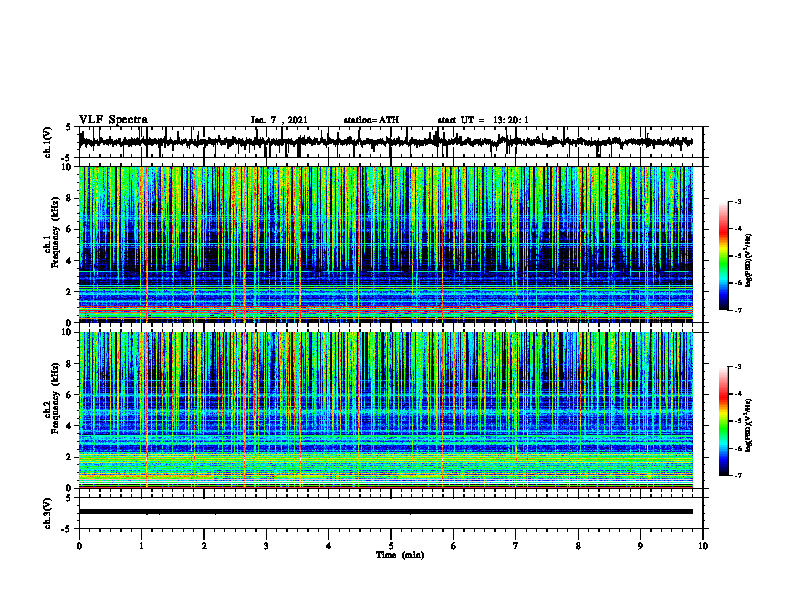Click the "station=ATH" label
The image size is (792, 612).
coord(371,120)
